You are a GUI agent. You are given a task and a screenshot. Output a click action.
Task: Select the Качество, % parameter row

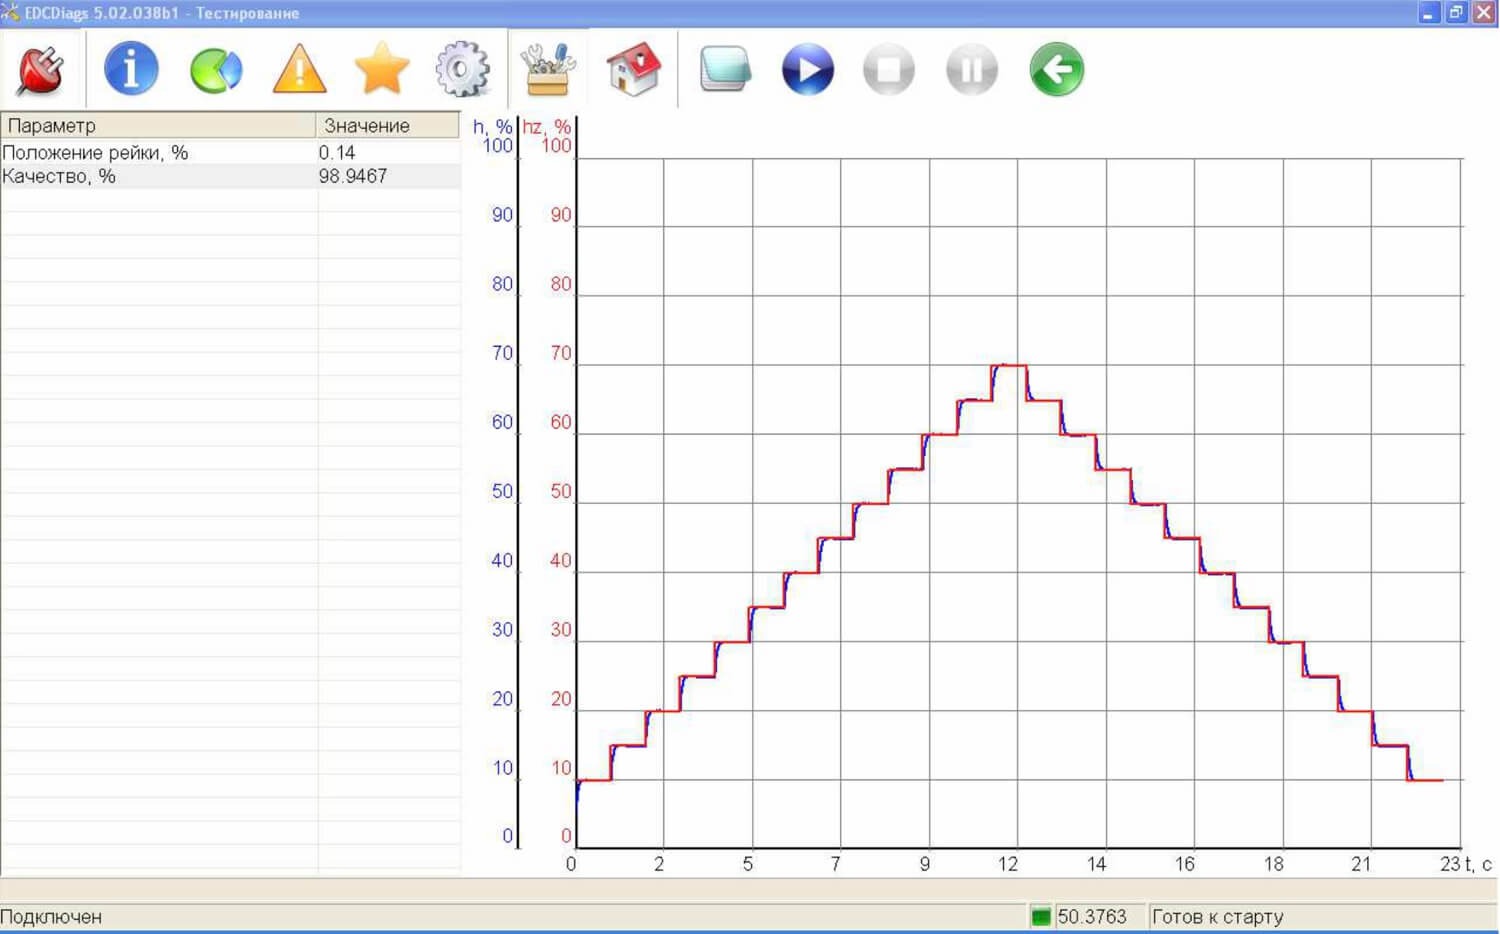pyautogui.click(x=231, y=176)
